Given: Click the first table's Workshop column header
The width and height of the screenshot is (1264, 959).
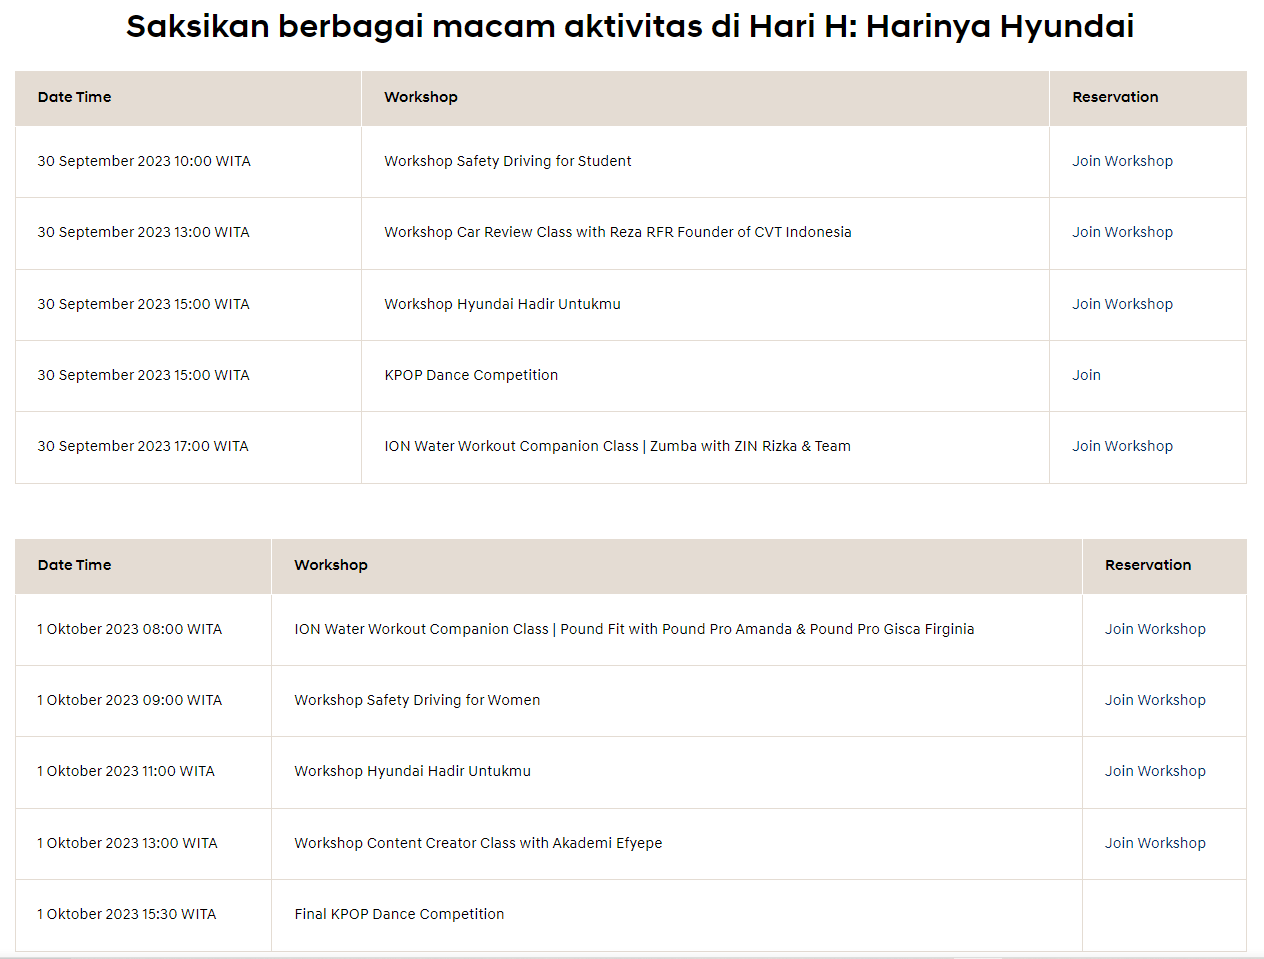Looking at the screenshot, I should pyautogui.click(x=420, y=97).
